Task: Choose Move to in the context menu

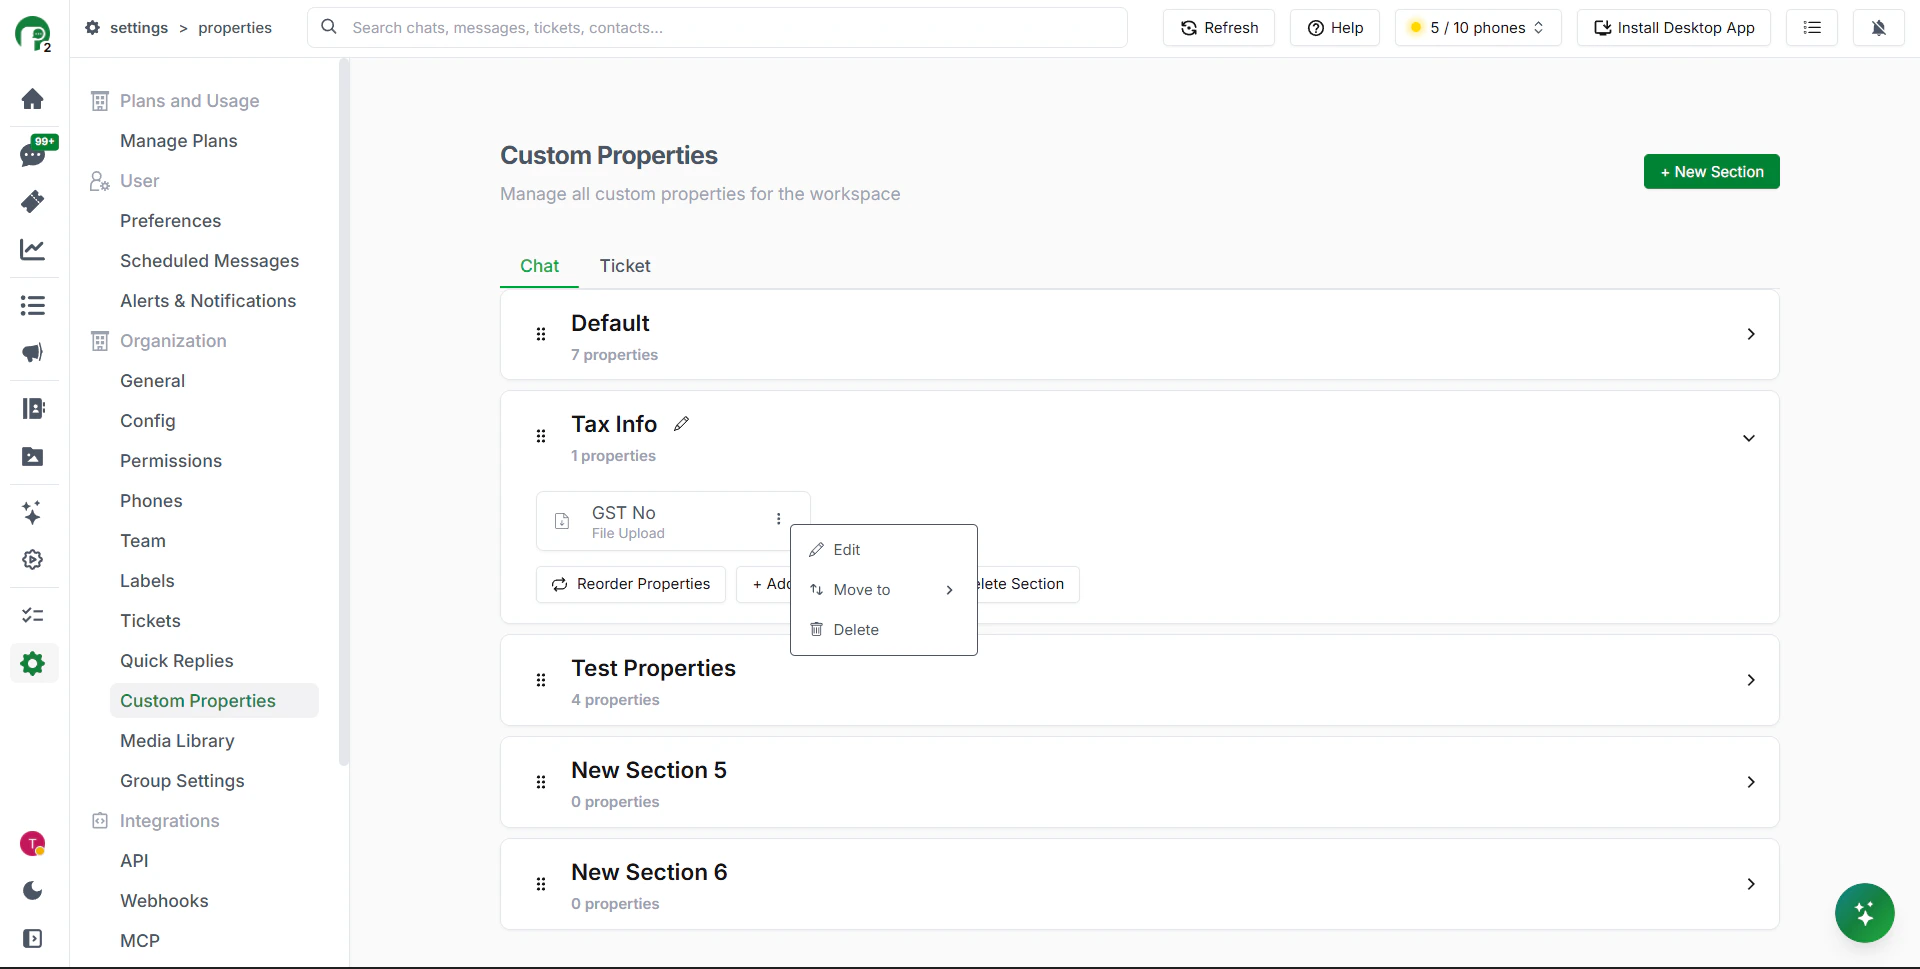Action: click(x=862, y=590)
